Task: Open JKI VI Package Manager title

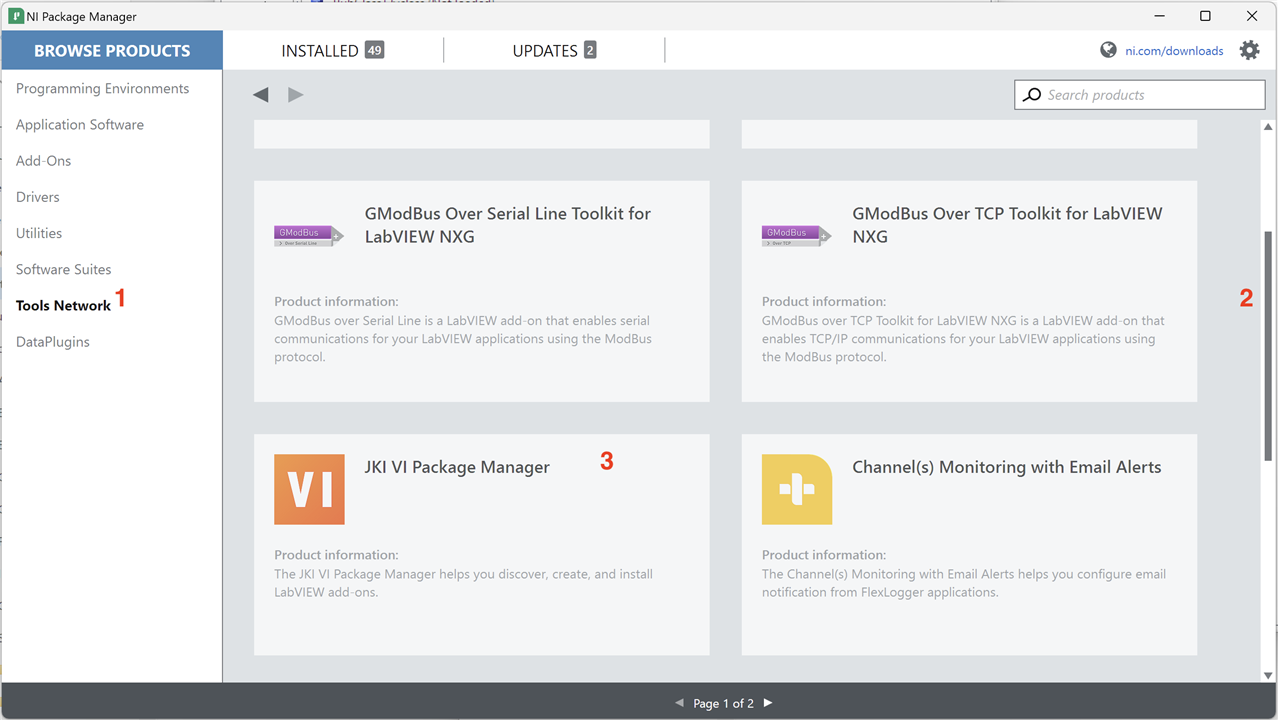Action: (x=457, y=467)
